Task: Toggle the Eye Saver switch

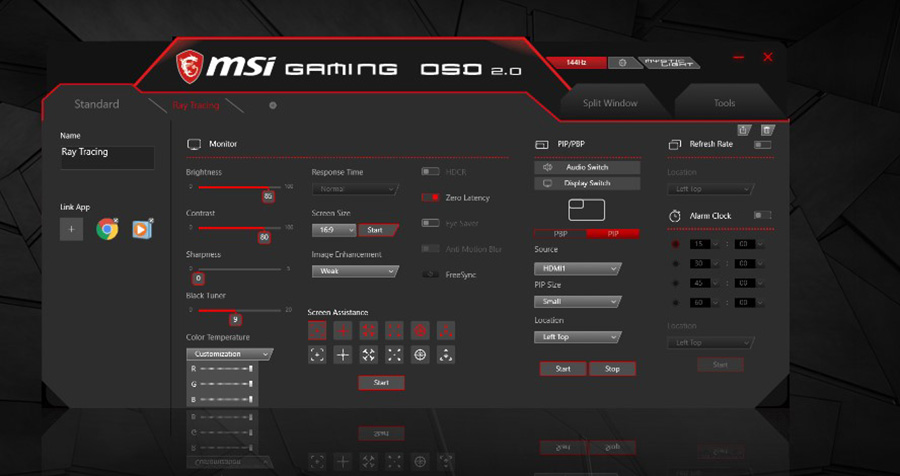Action: point(430,223)
